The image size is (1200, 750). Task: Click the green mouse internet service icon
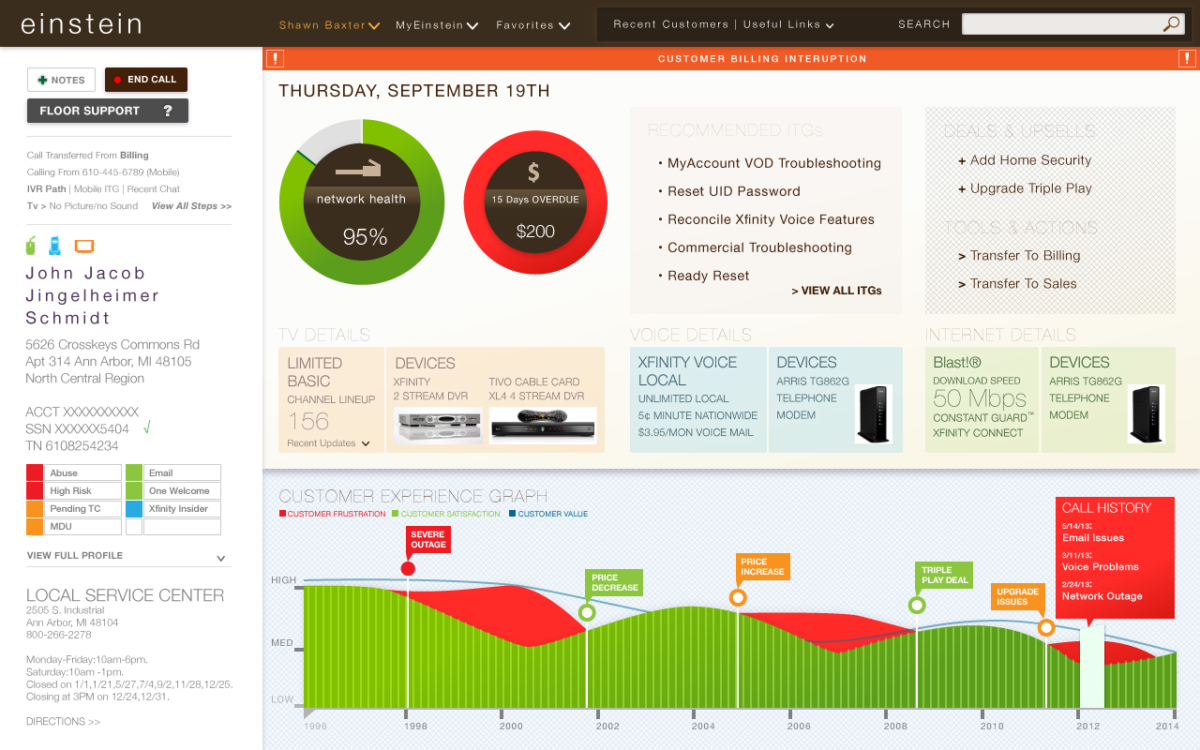[x=32, y=245]
